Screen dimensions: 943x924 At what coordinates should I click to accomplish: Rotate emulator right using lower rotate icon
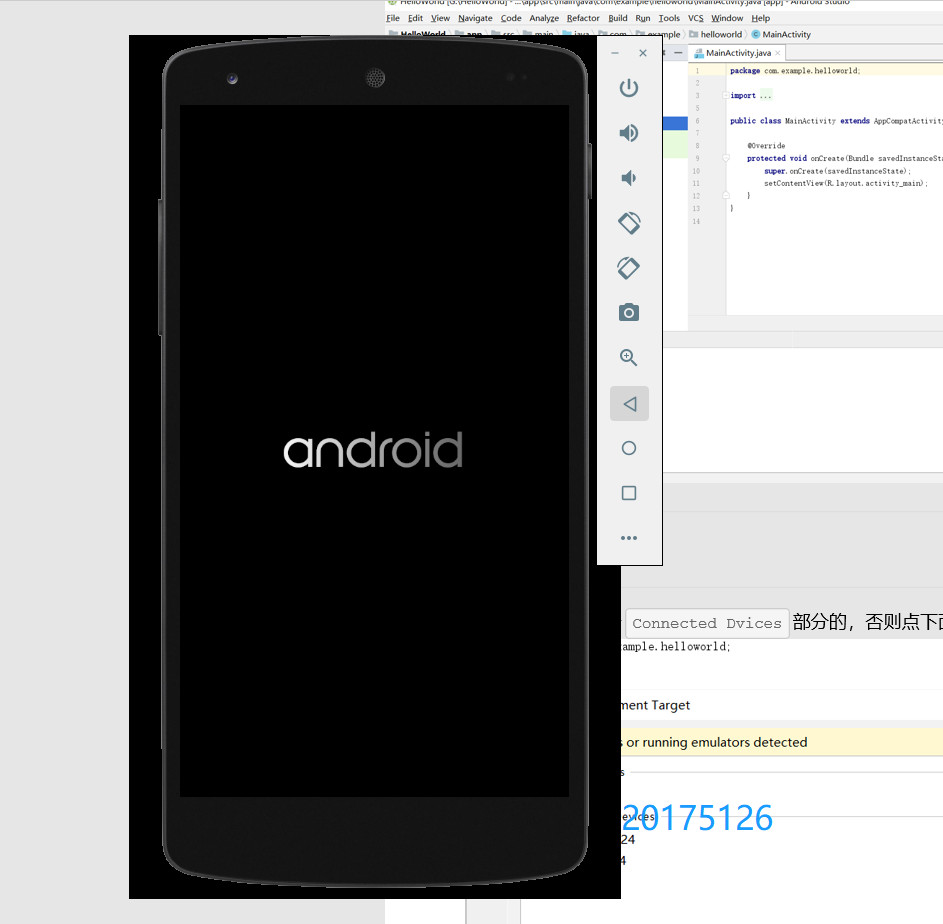(x=628, y=268)
